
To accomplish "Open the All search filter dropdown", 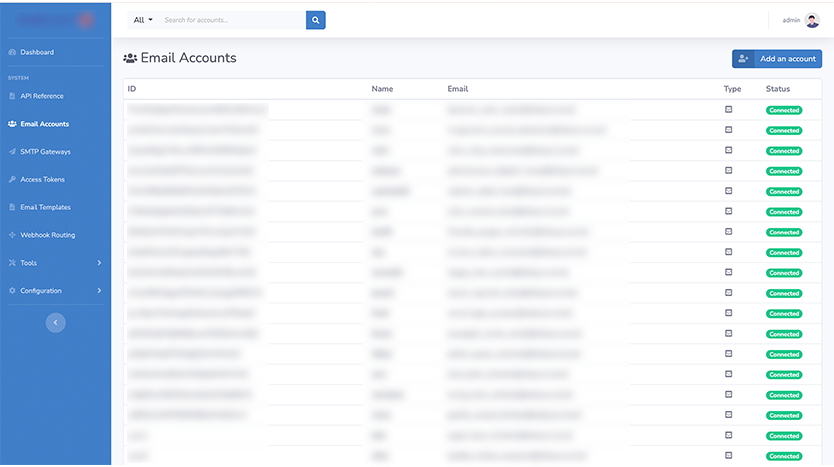I will 143,20.
